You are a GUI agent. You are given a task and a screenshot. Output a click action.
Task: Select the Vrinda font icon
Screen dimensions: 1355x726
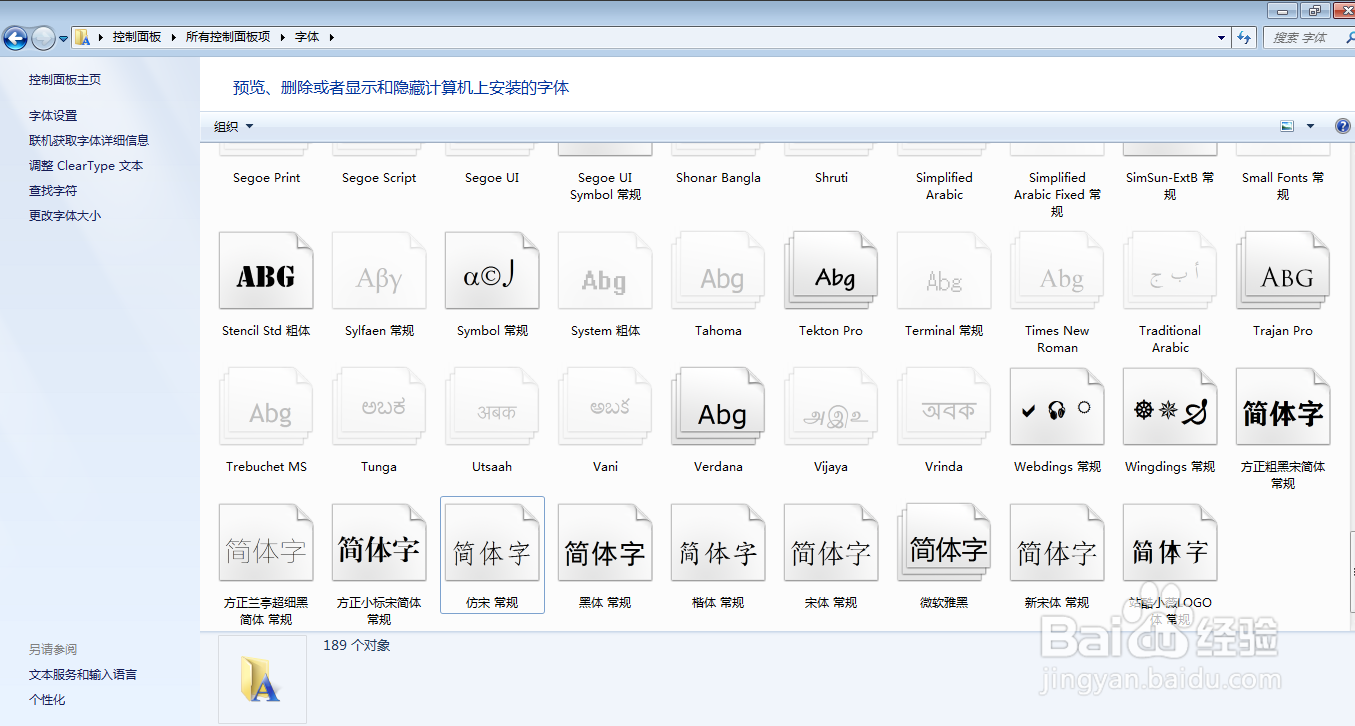point(944,407)
